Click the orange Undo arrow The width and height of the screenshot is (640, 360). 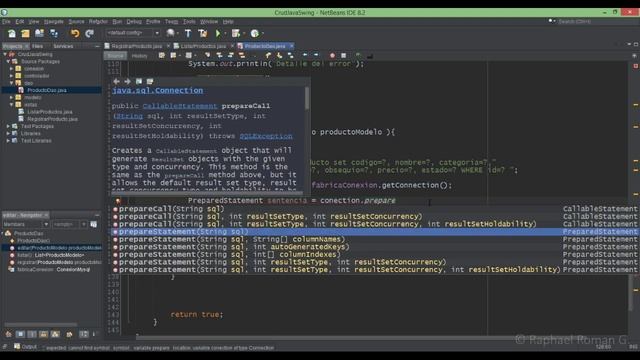click(x=75, y=33)
